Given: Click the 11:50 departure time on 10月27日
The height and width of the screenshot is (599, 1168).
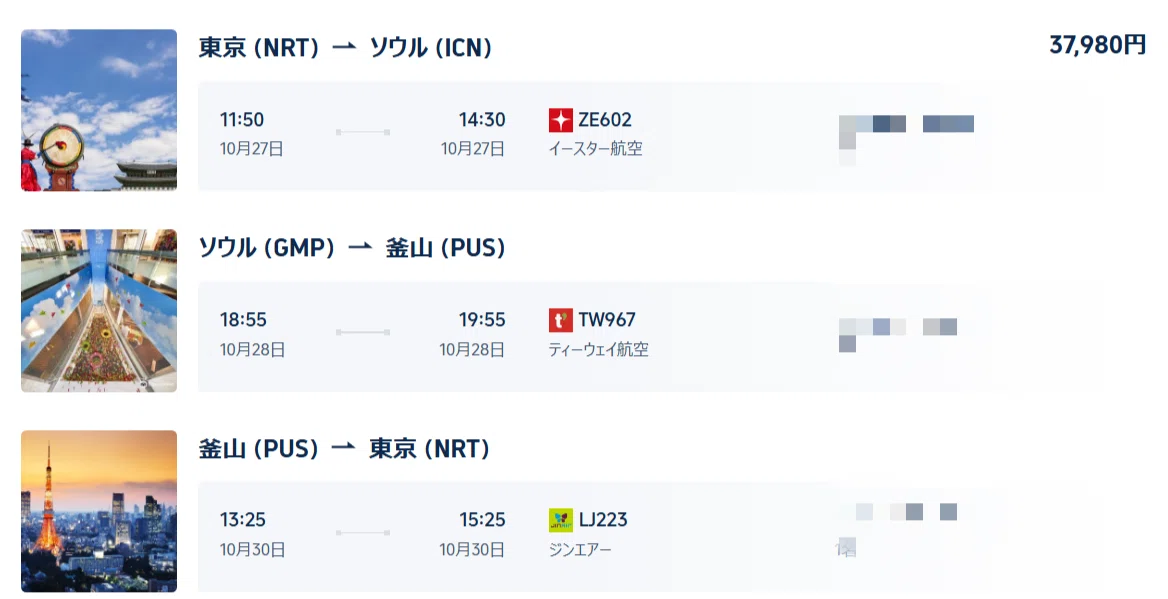Looking at the screenshot, I should [x=242, y=120].
